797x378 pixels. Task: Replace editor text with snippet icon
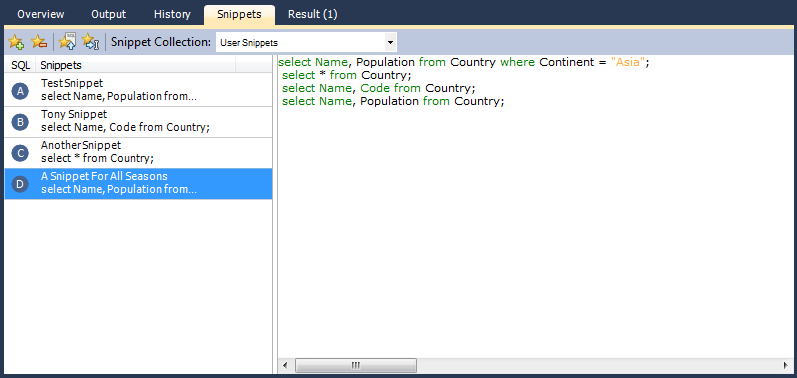tap(67, 42)
